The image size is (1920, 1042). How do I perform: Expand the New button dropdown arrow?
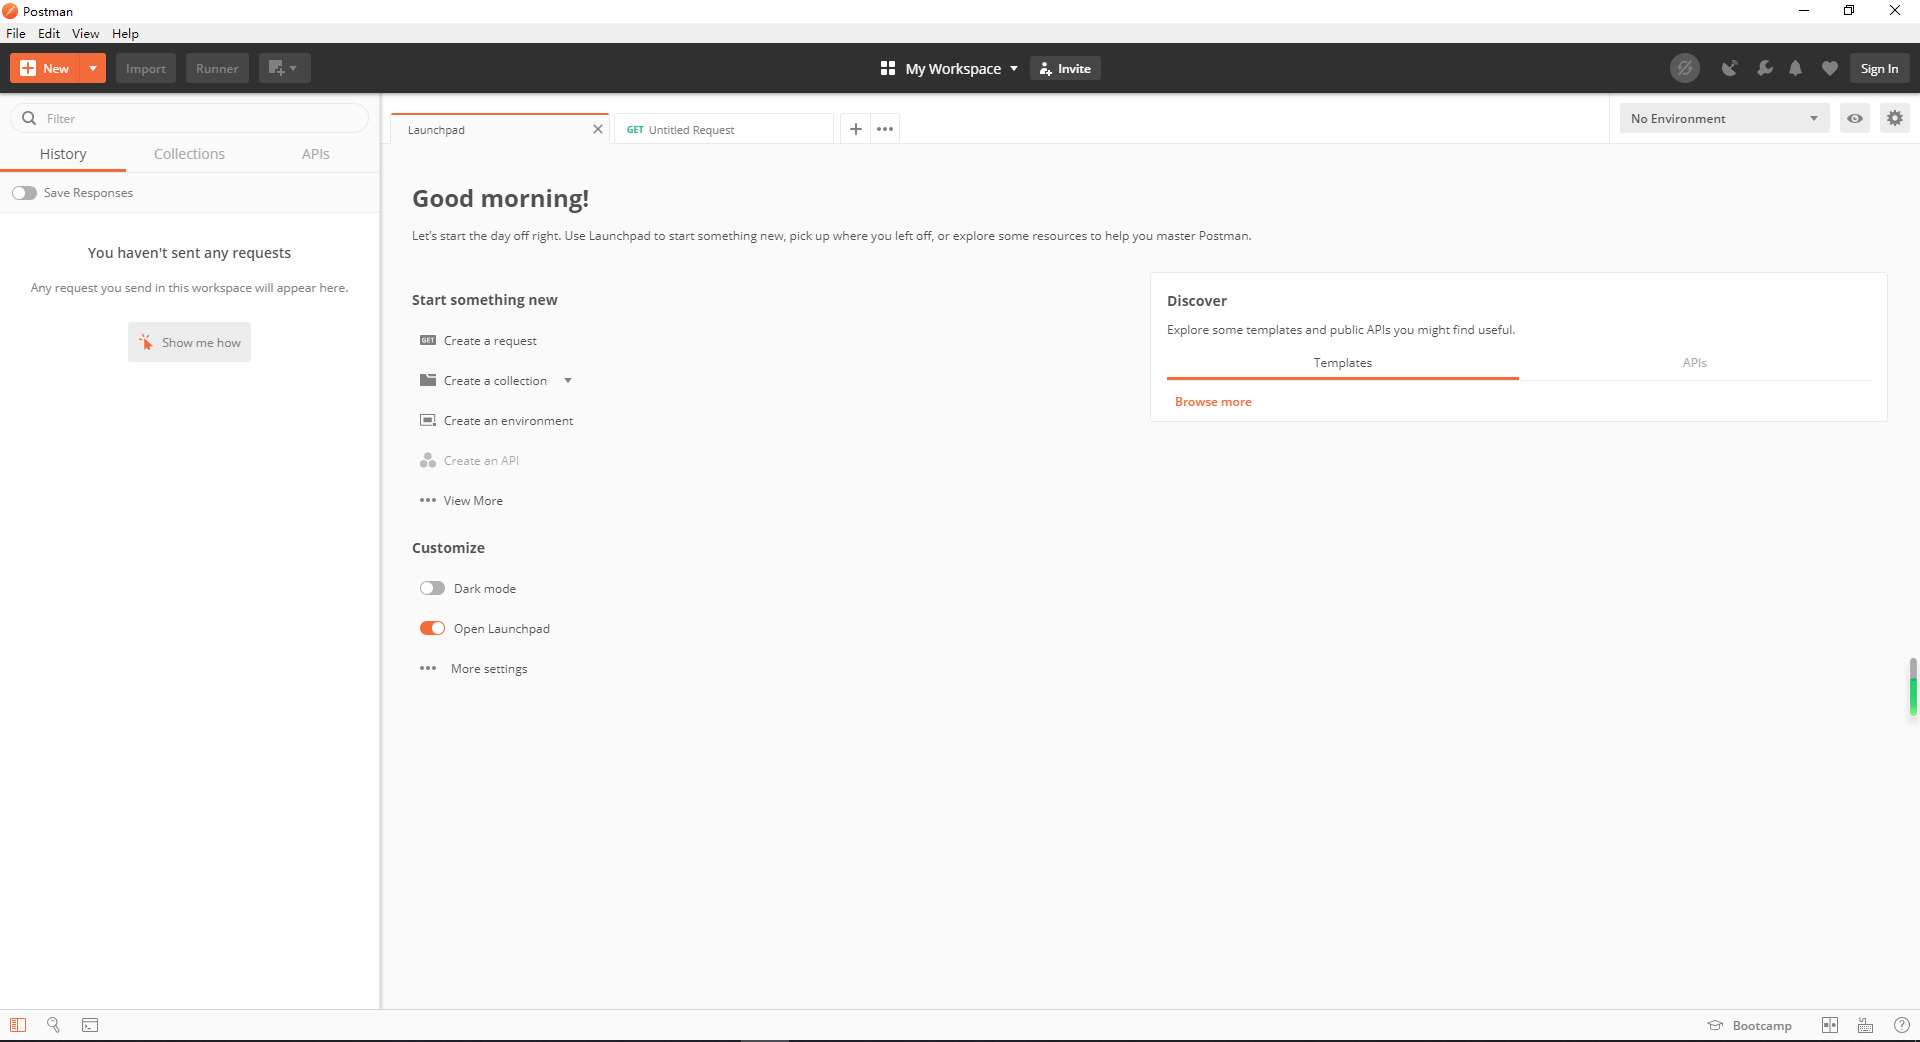pyautogui.click(x=93, y=68)
